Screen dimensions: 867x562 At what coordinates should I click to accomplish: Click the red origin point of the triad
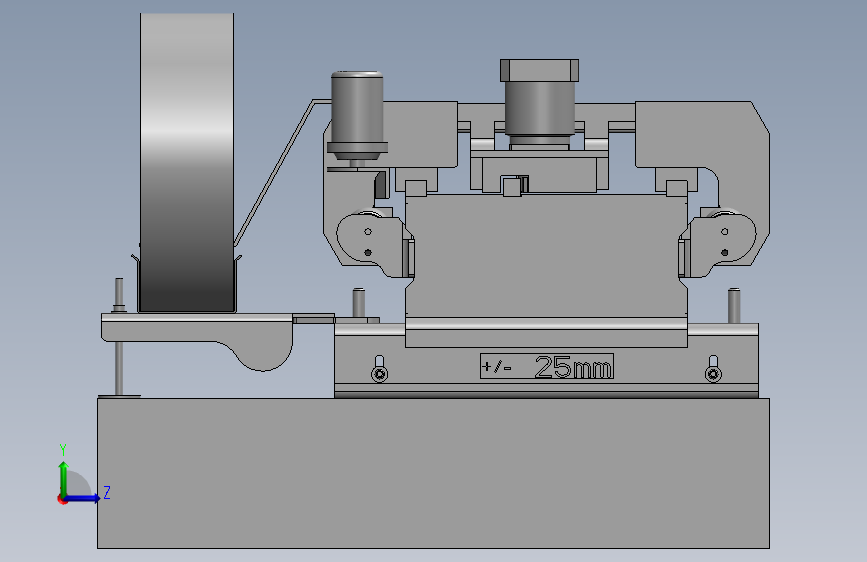(x=62, y=499)
